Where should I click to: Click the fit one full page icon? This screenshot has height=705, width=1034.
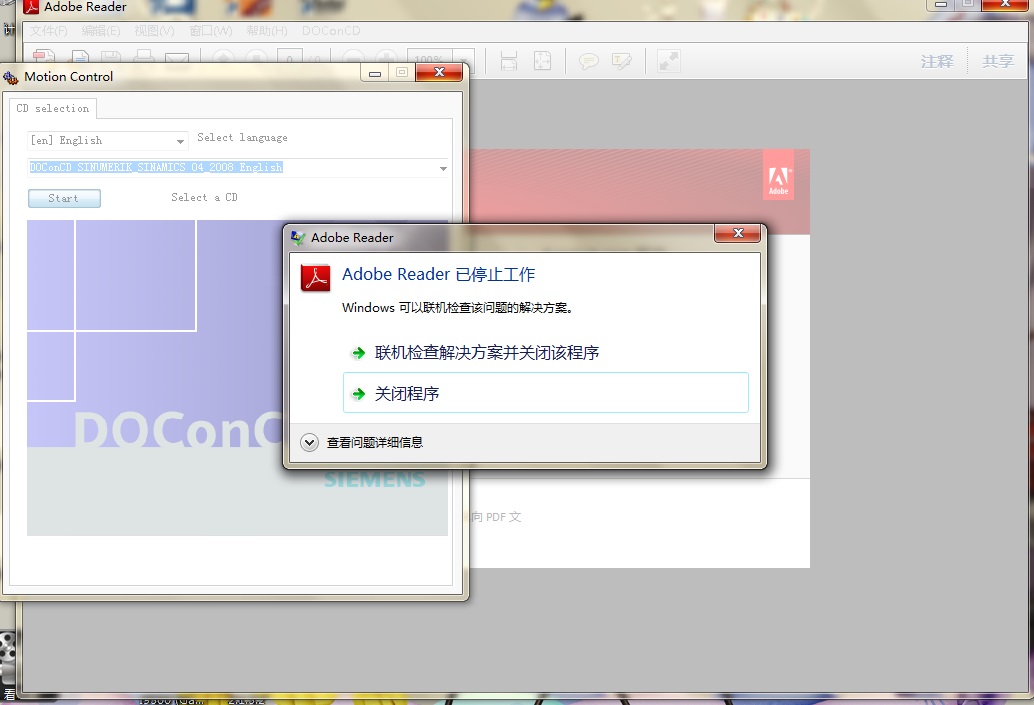point(542,61)
